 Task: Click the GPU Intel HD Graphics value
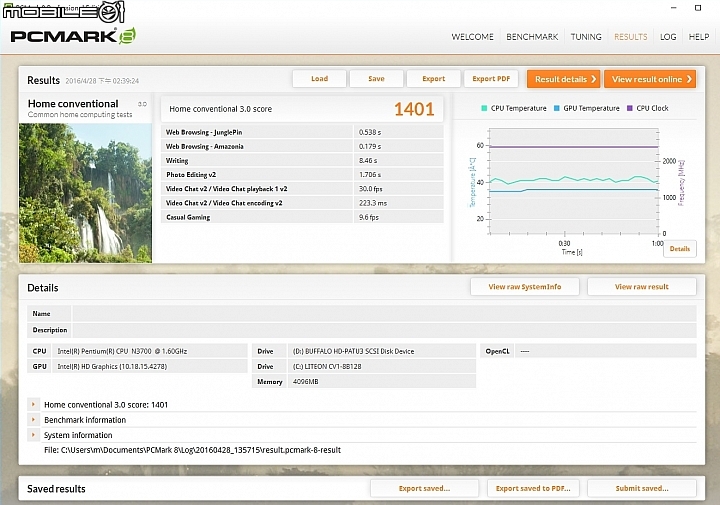149,366
